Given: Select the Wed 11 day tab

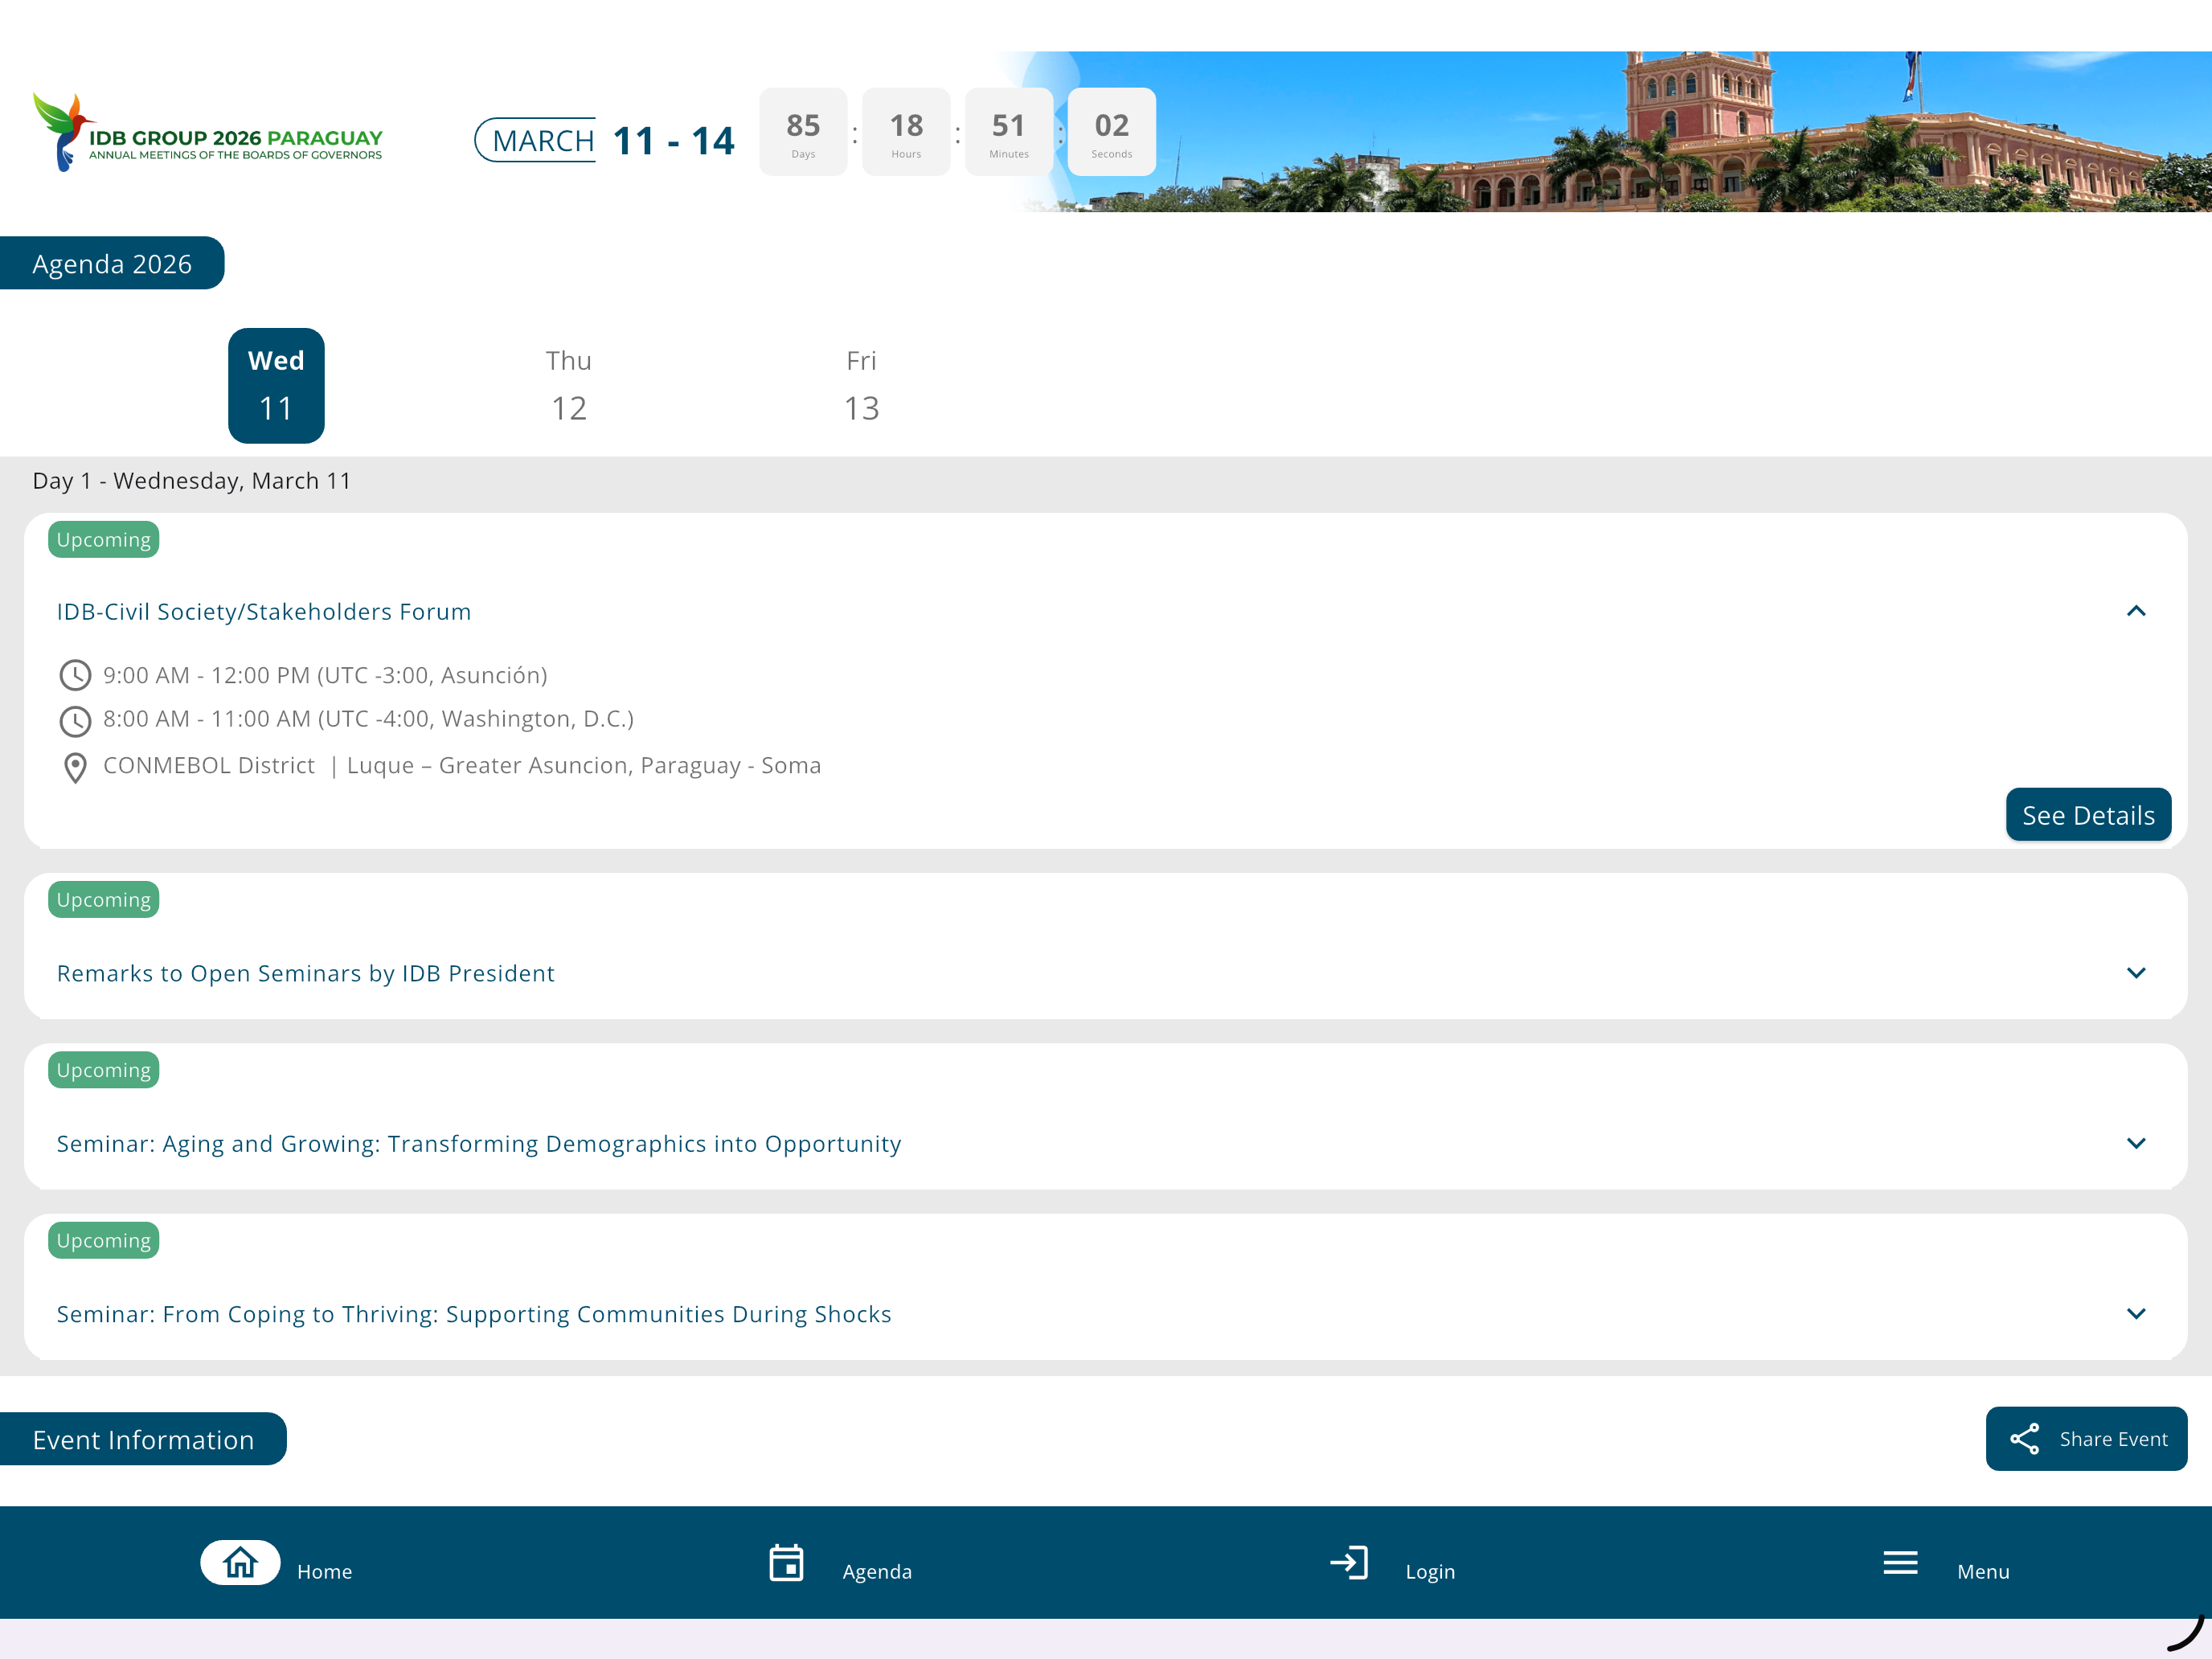Looking at the screenshot, I should (x=276, y=385).
